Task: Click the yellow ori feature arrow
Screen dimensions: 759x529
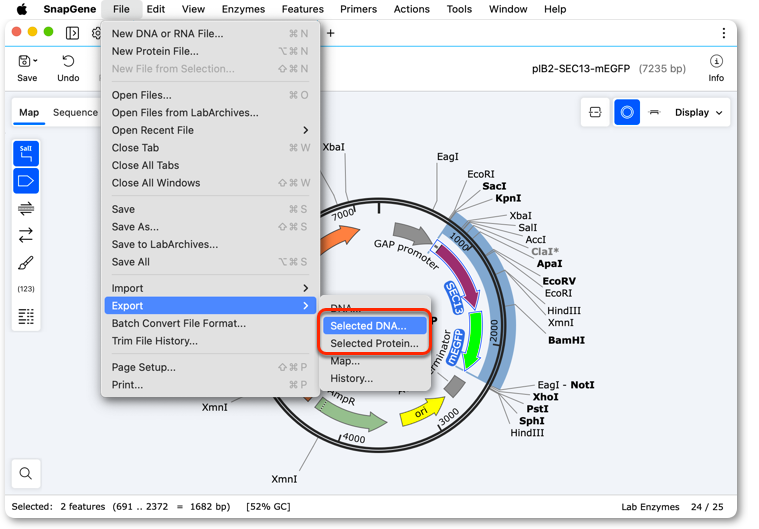Action: 422,411
